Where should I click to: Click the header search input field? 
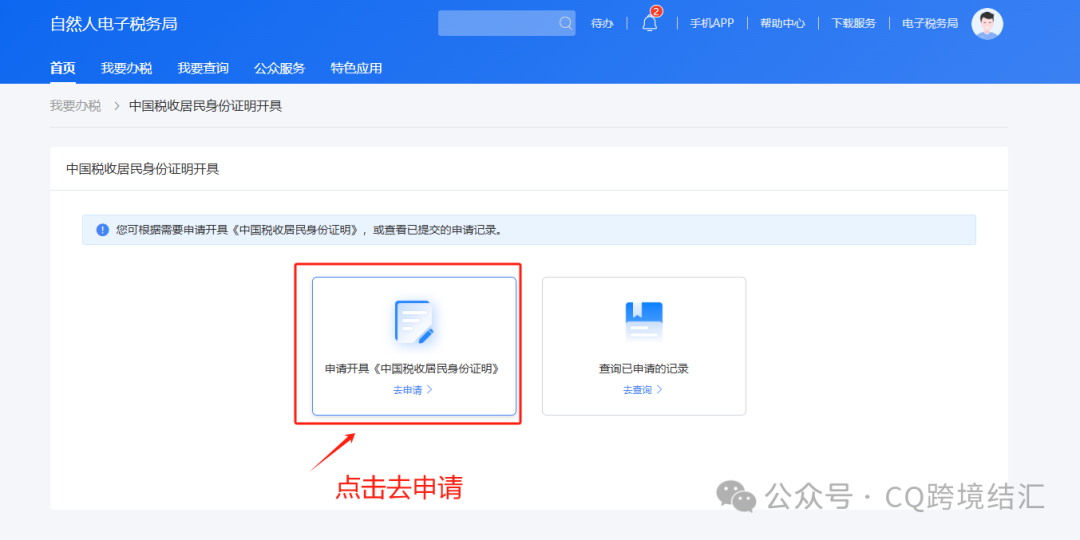click(506, 23)
